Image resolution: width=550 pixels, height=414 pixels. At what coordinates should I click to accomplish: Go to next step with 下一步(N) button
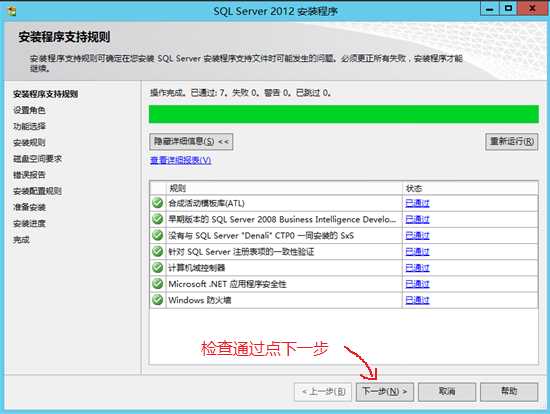[385, 391]
